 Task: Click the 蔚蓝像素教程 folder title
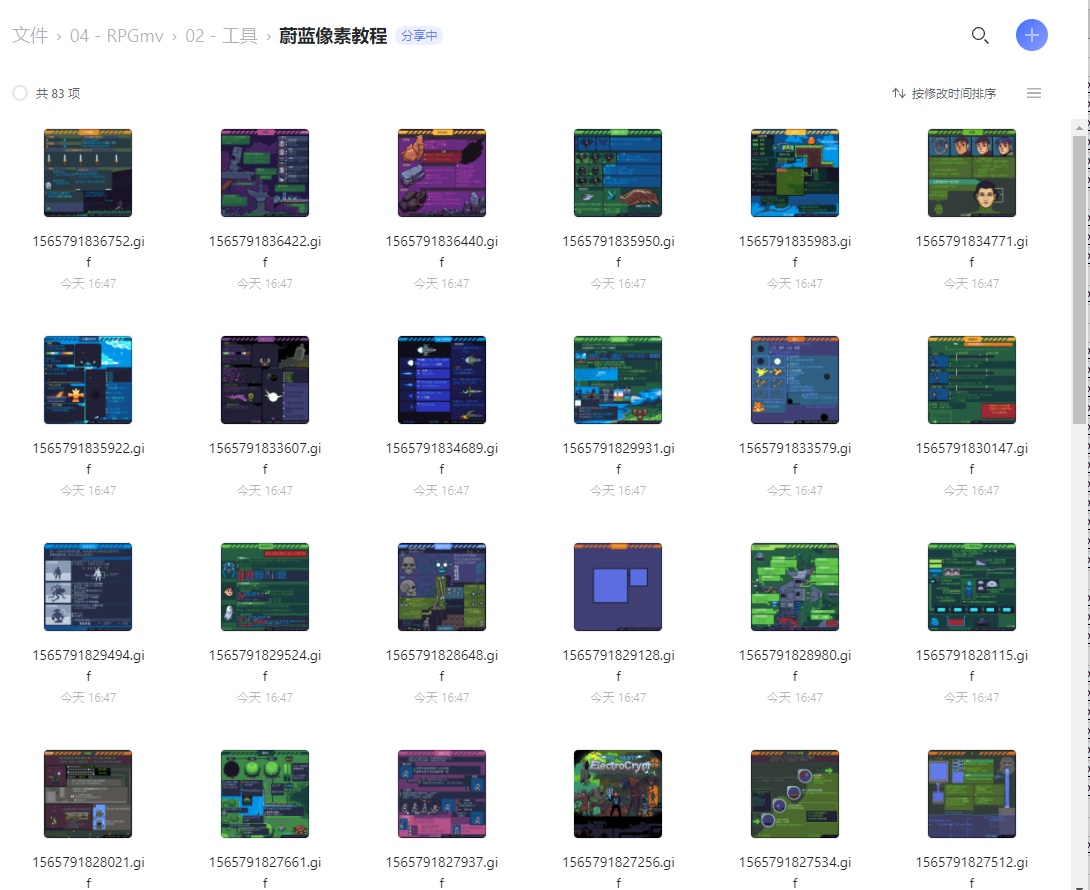click(333, 35)
